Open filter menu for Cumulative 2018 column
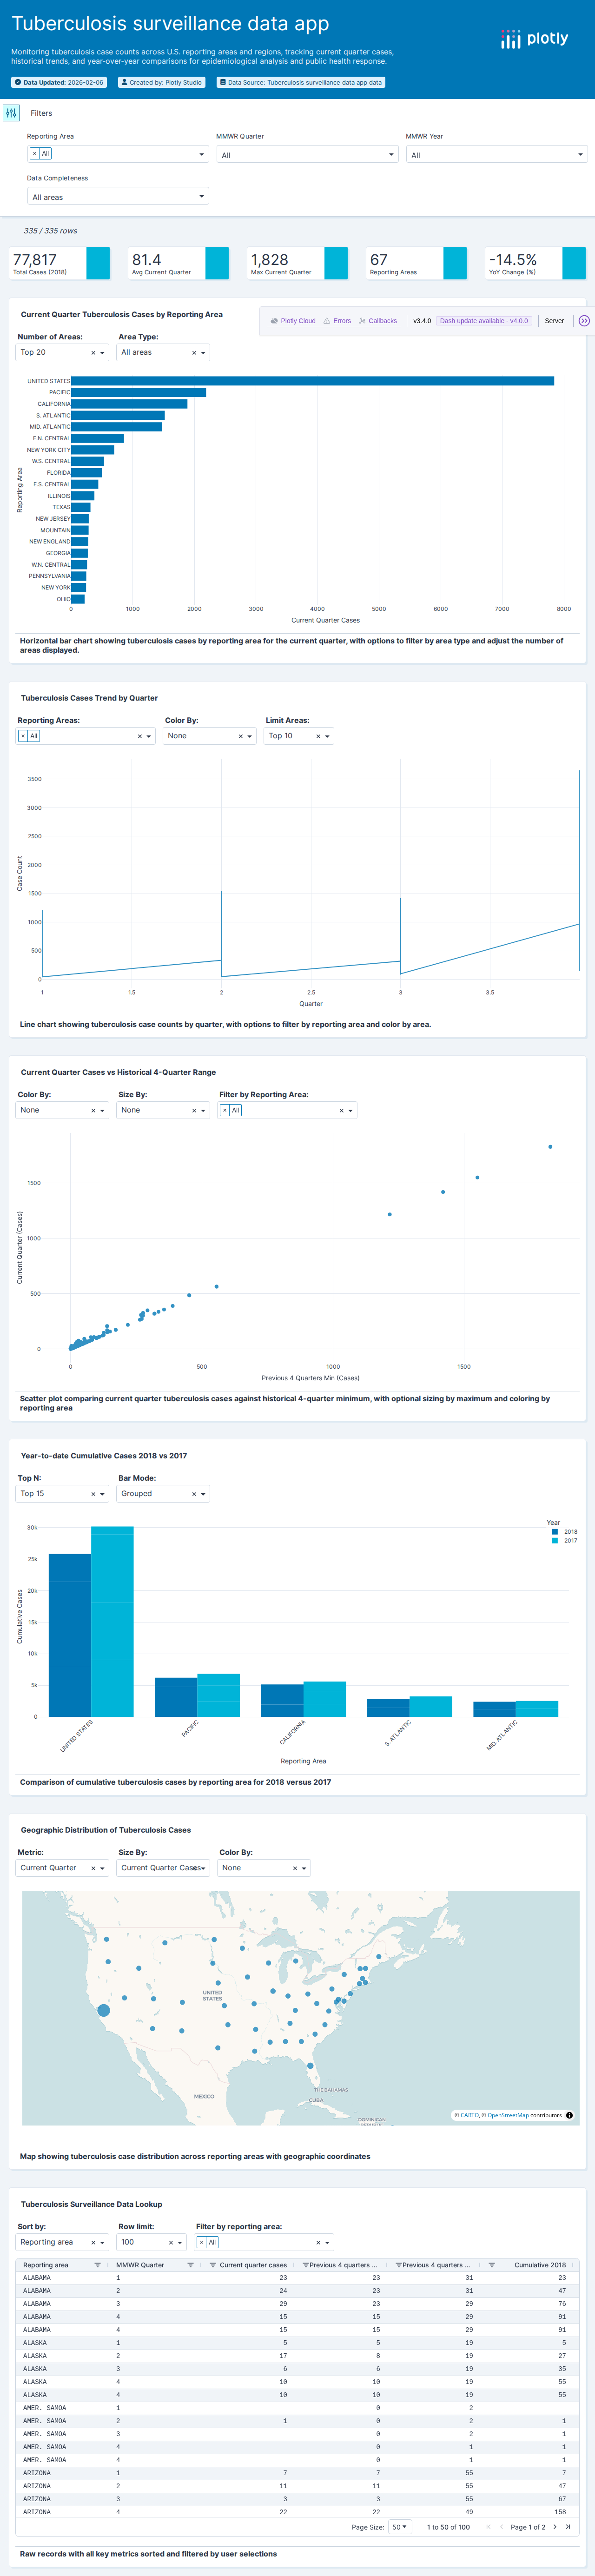The image size is (595, 2576). [491, 2265]
